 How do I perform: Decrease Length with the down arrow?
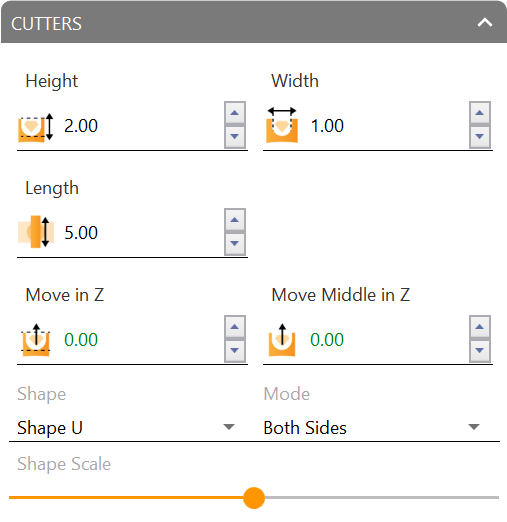(235, 244)
